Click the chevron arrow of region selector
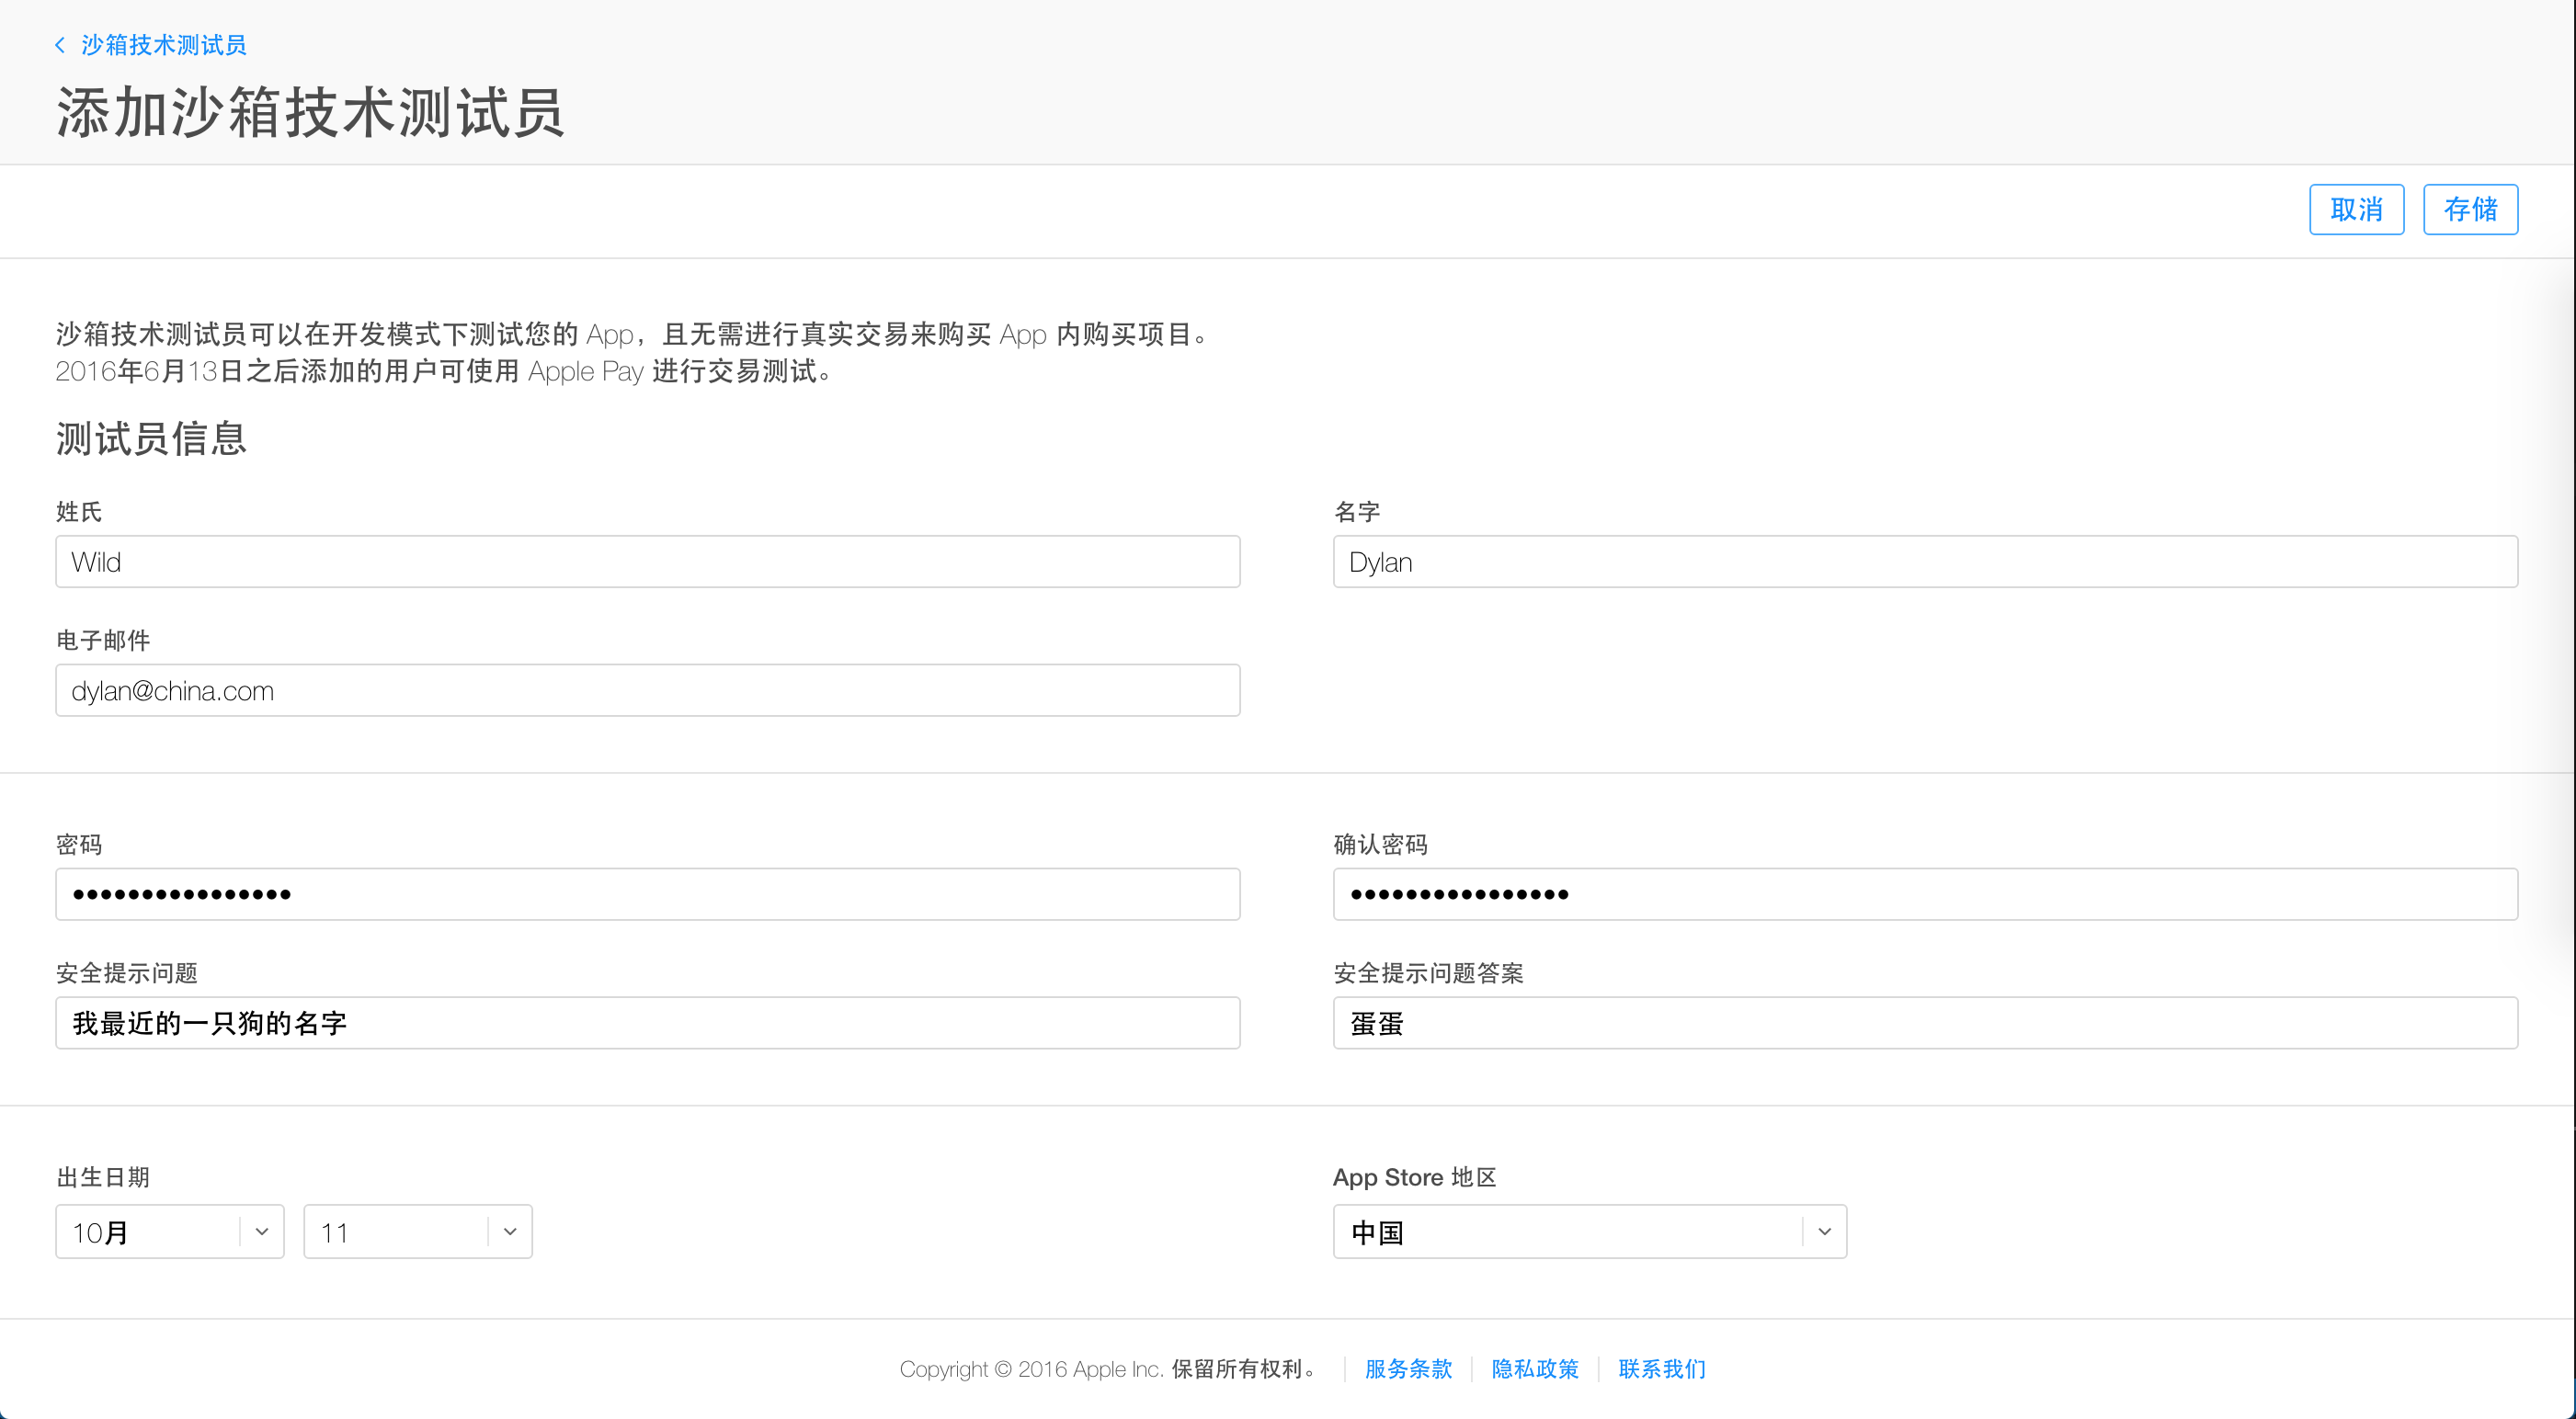The height and width of the screenshot is (1419, 2576). tap(1824, 1232)
